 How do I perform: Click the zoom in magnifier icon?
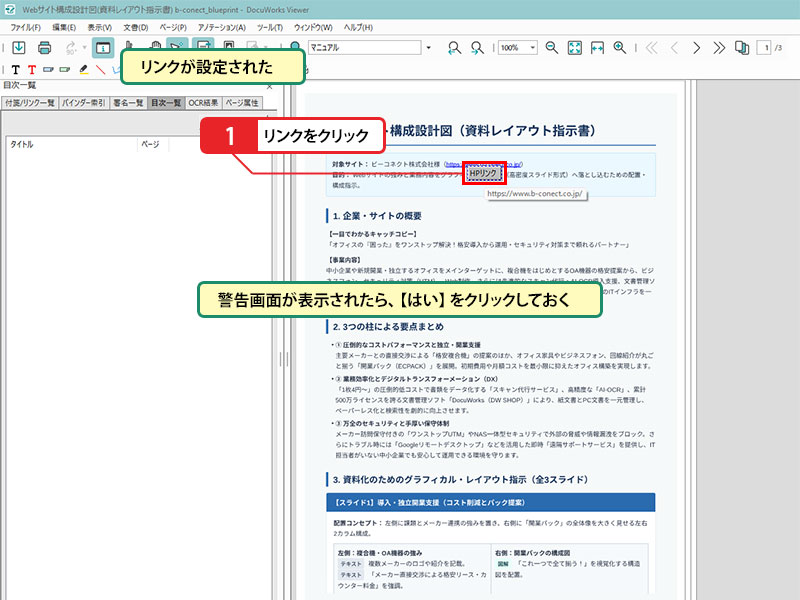619,47
